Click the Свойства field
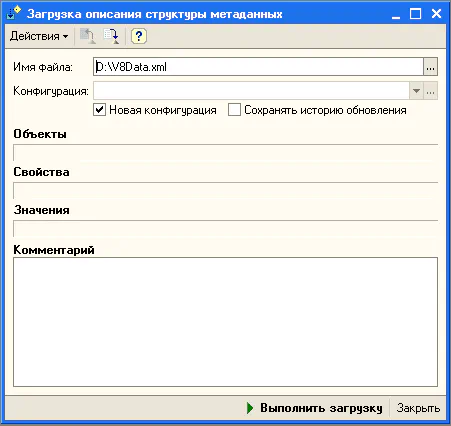451x426 pixels. pos(225,191)
